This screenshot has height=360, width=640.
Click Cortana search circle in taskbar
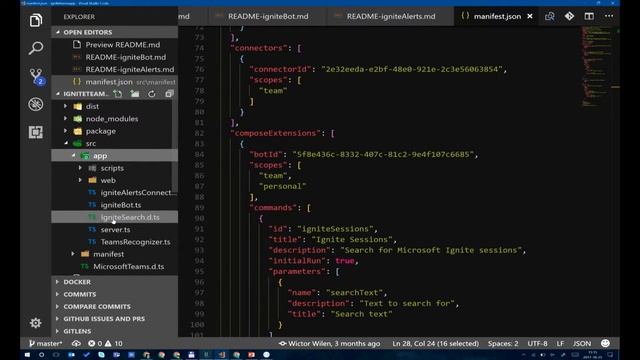coord(41,355)
